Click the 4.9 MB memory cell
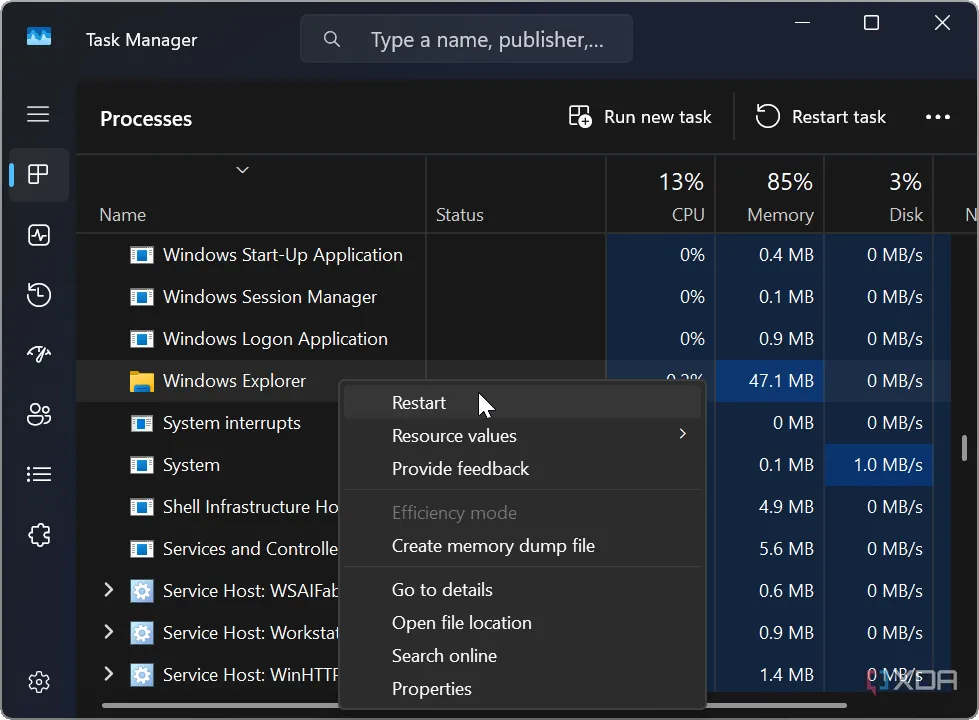979x720 pixels. click(769, 507)
